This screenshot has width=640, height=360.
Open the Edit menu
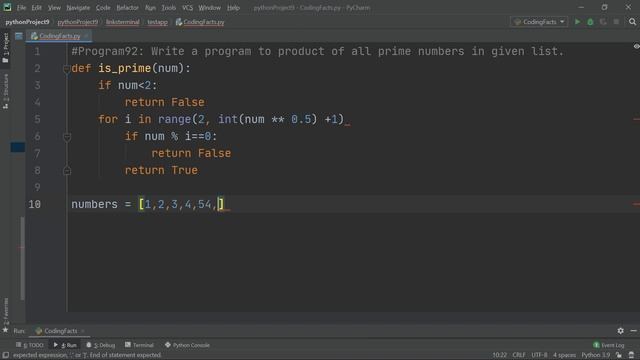click(x=36, y=8)
